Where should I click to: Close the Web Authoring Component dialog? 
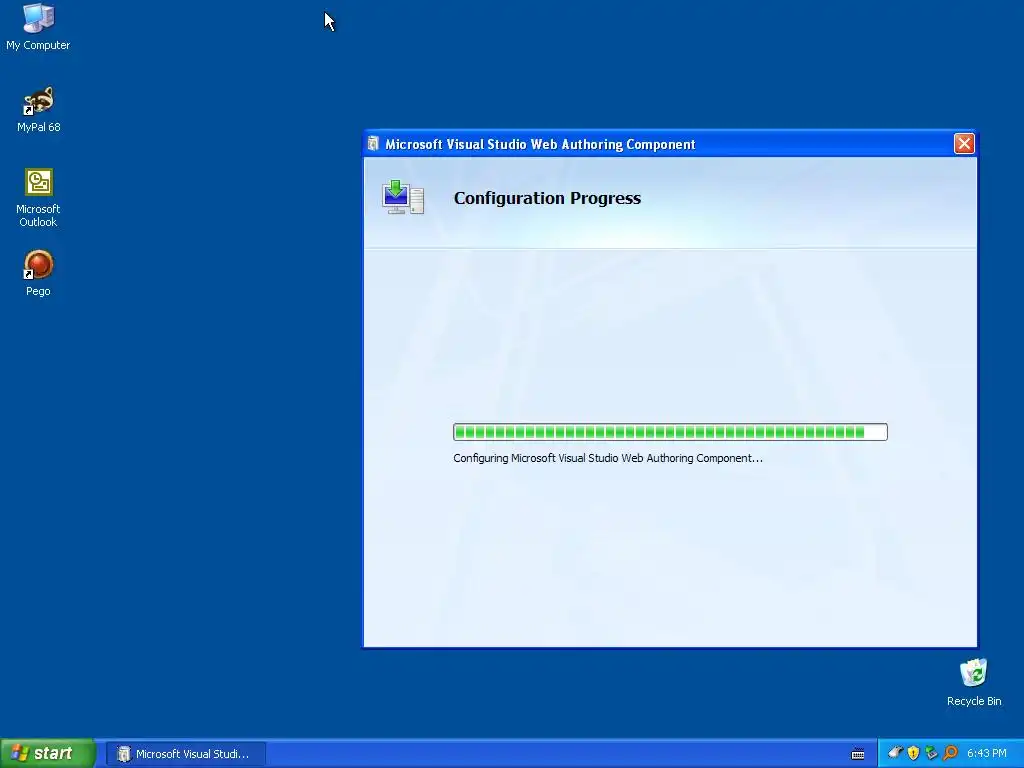pyautogui.click(x=964, y=144)
